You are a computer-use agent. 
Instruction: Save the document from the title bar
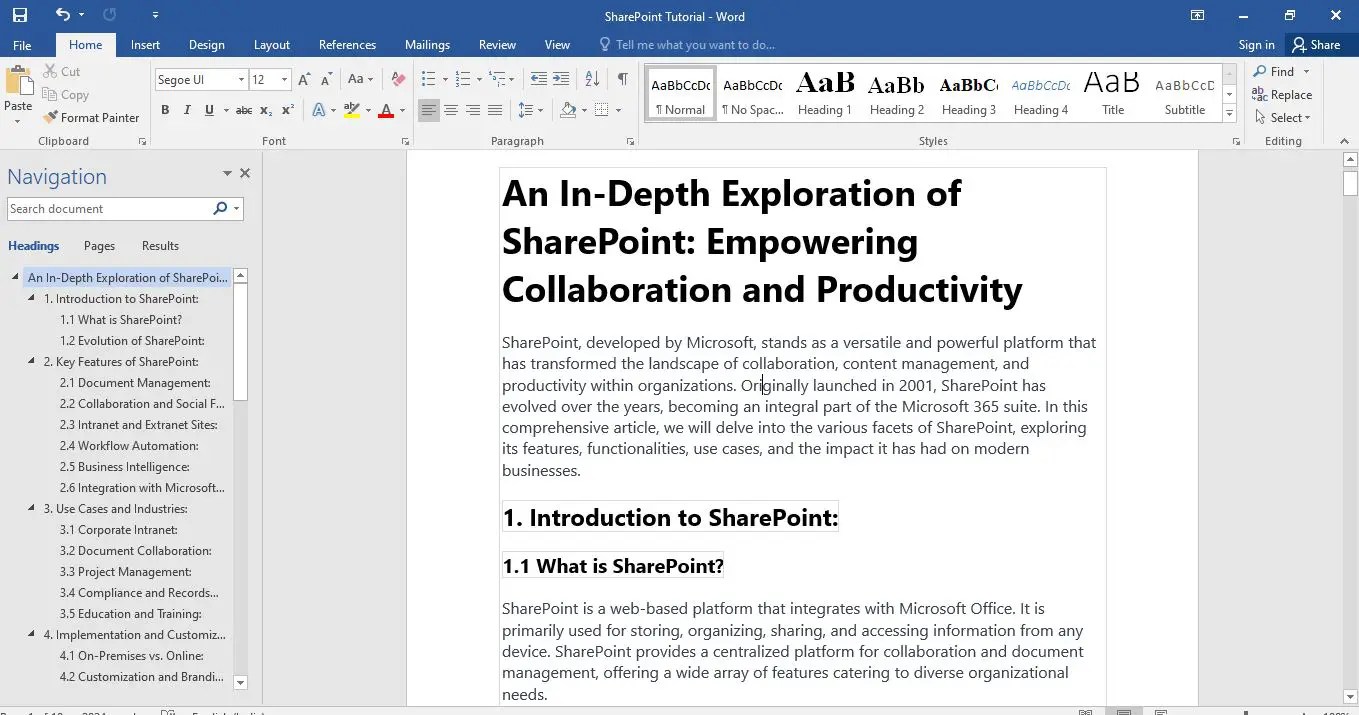point(20,15)
